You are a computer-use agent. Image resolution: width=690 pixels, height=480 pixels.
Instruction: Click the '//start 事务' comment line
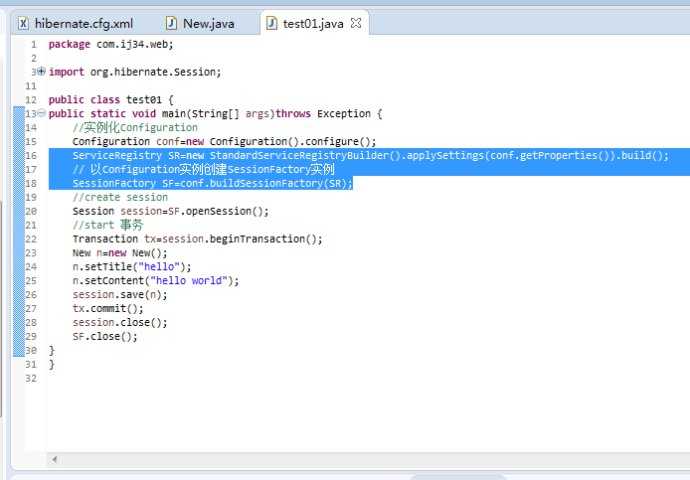(x=108, y=225)
